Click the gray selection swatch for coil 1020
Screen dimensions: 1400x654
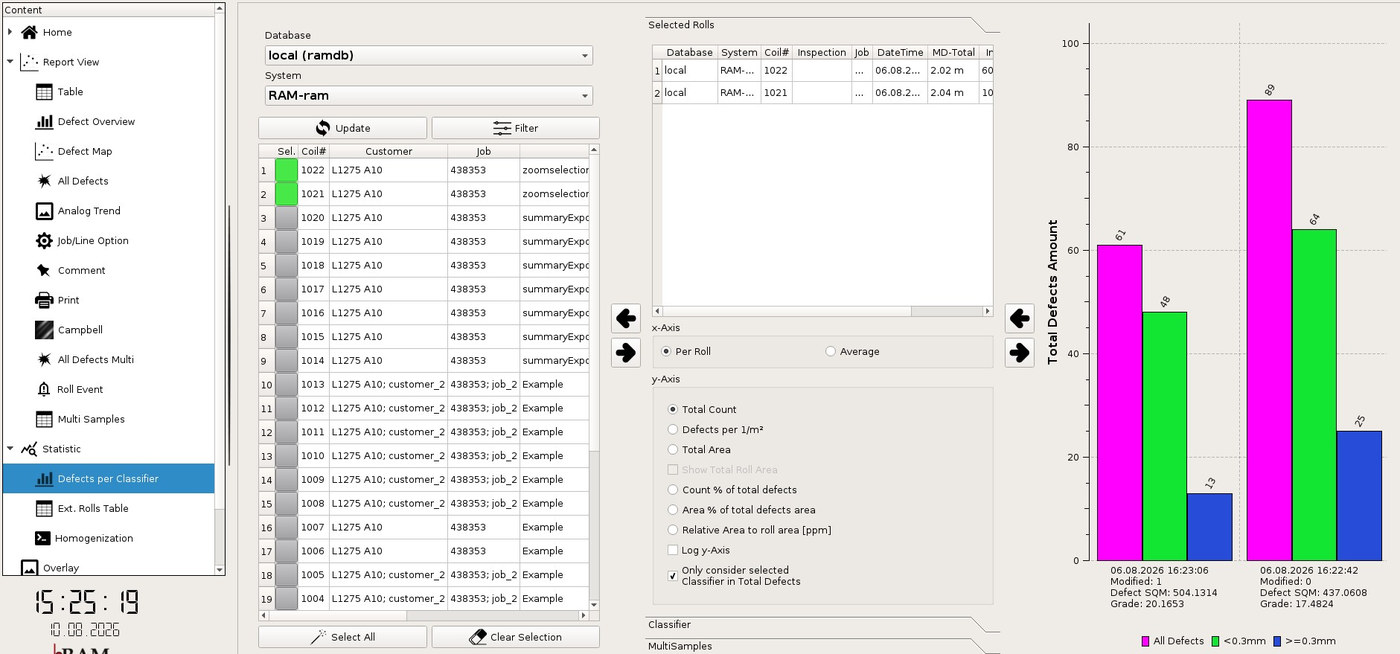[286, 218]
